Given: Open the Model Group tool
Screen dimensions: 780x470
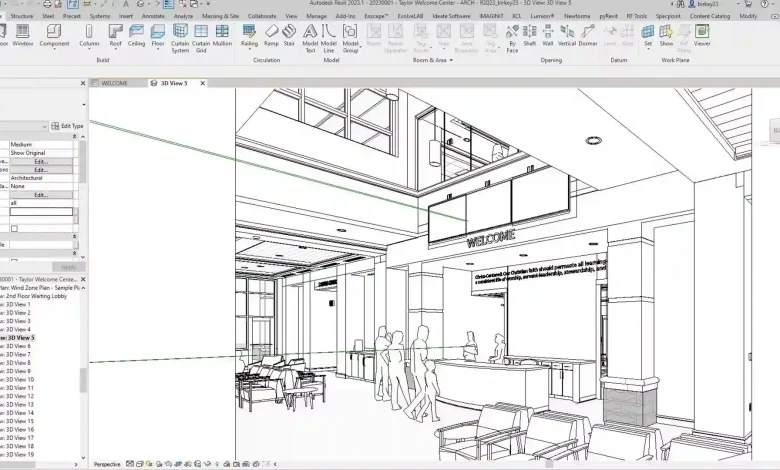Looking at the screenshot, I should coord(350,39).
